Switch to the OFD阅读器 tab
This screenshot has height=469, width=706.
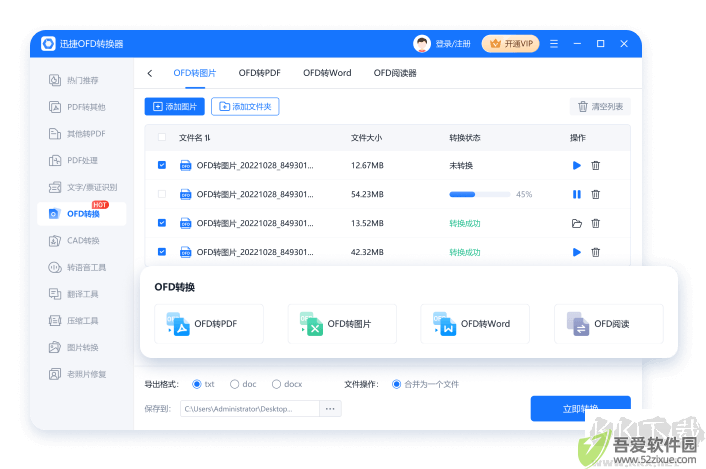pyautogui.click(x=395, y=73)
